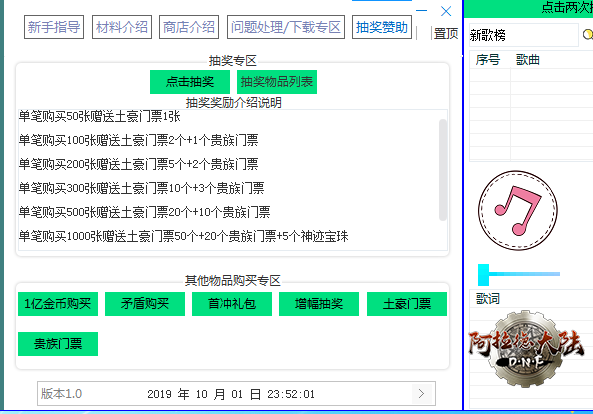Screen dimensions: 593x414
Task: Select the 抽奖赞助 tab
Action: (382, 27)
